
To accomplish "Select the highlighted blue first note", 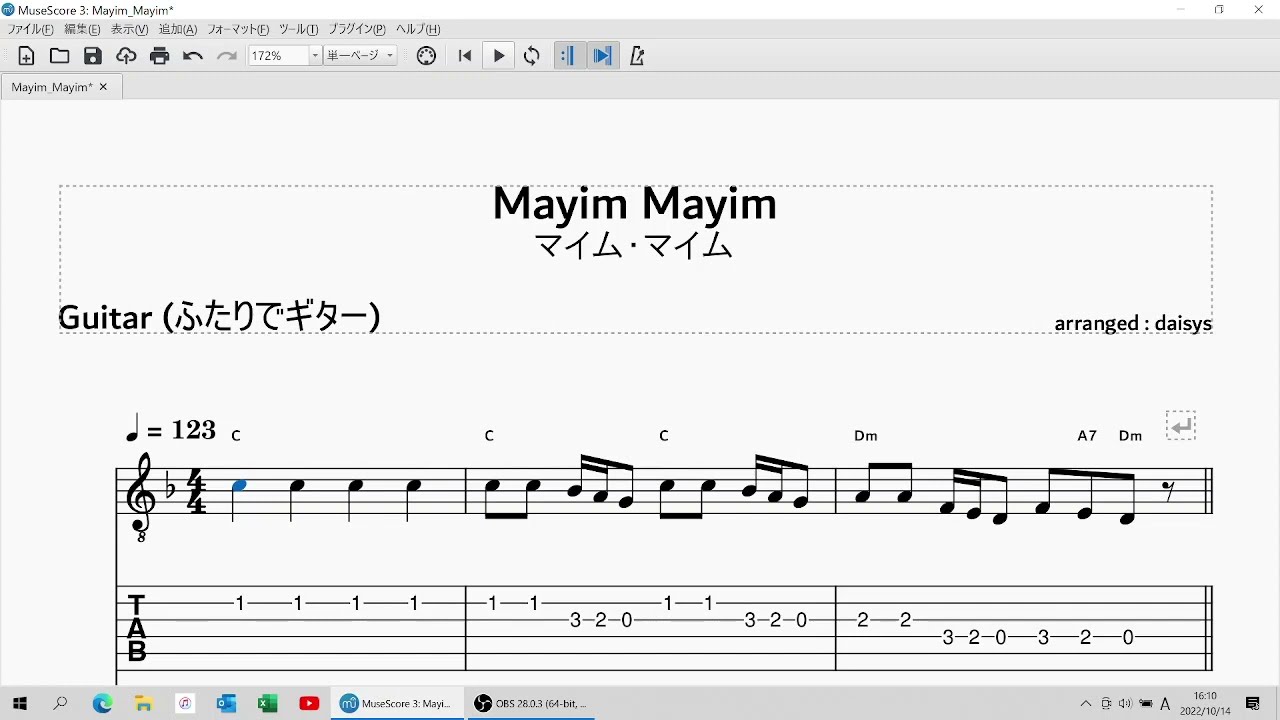I will point(238,486).
